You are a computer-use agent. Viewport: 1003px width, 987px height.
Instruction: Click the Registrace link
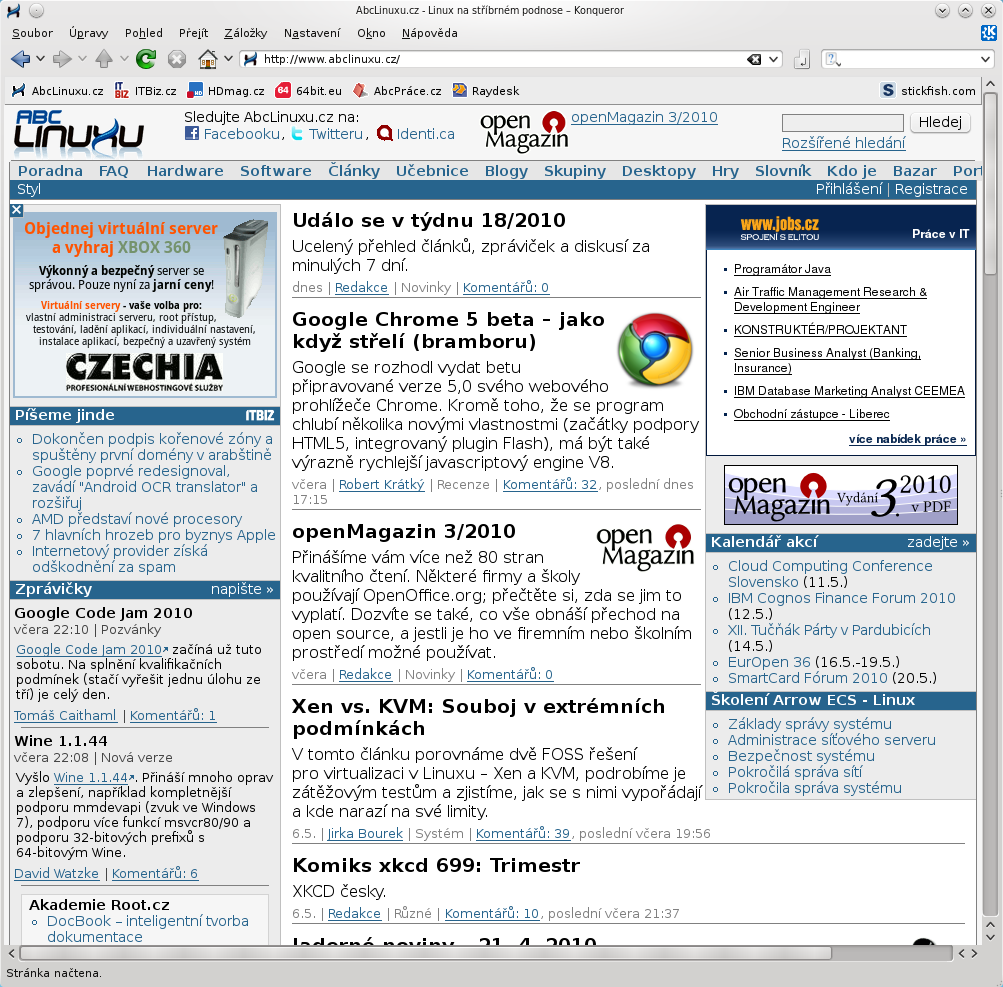(931, 189)
